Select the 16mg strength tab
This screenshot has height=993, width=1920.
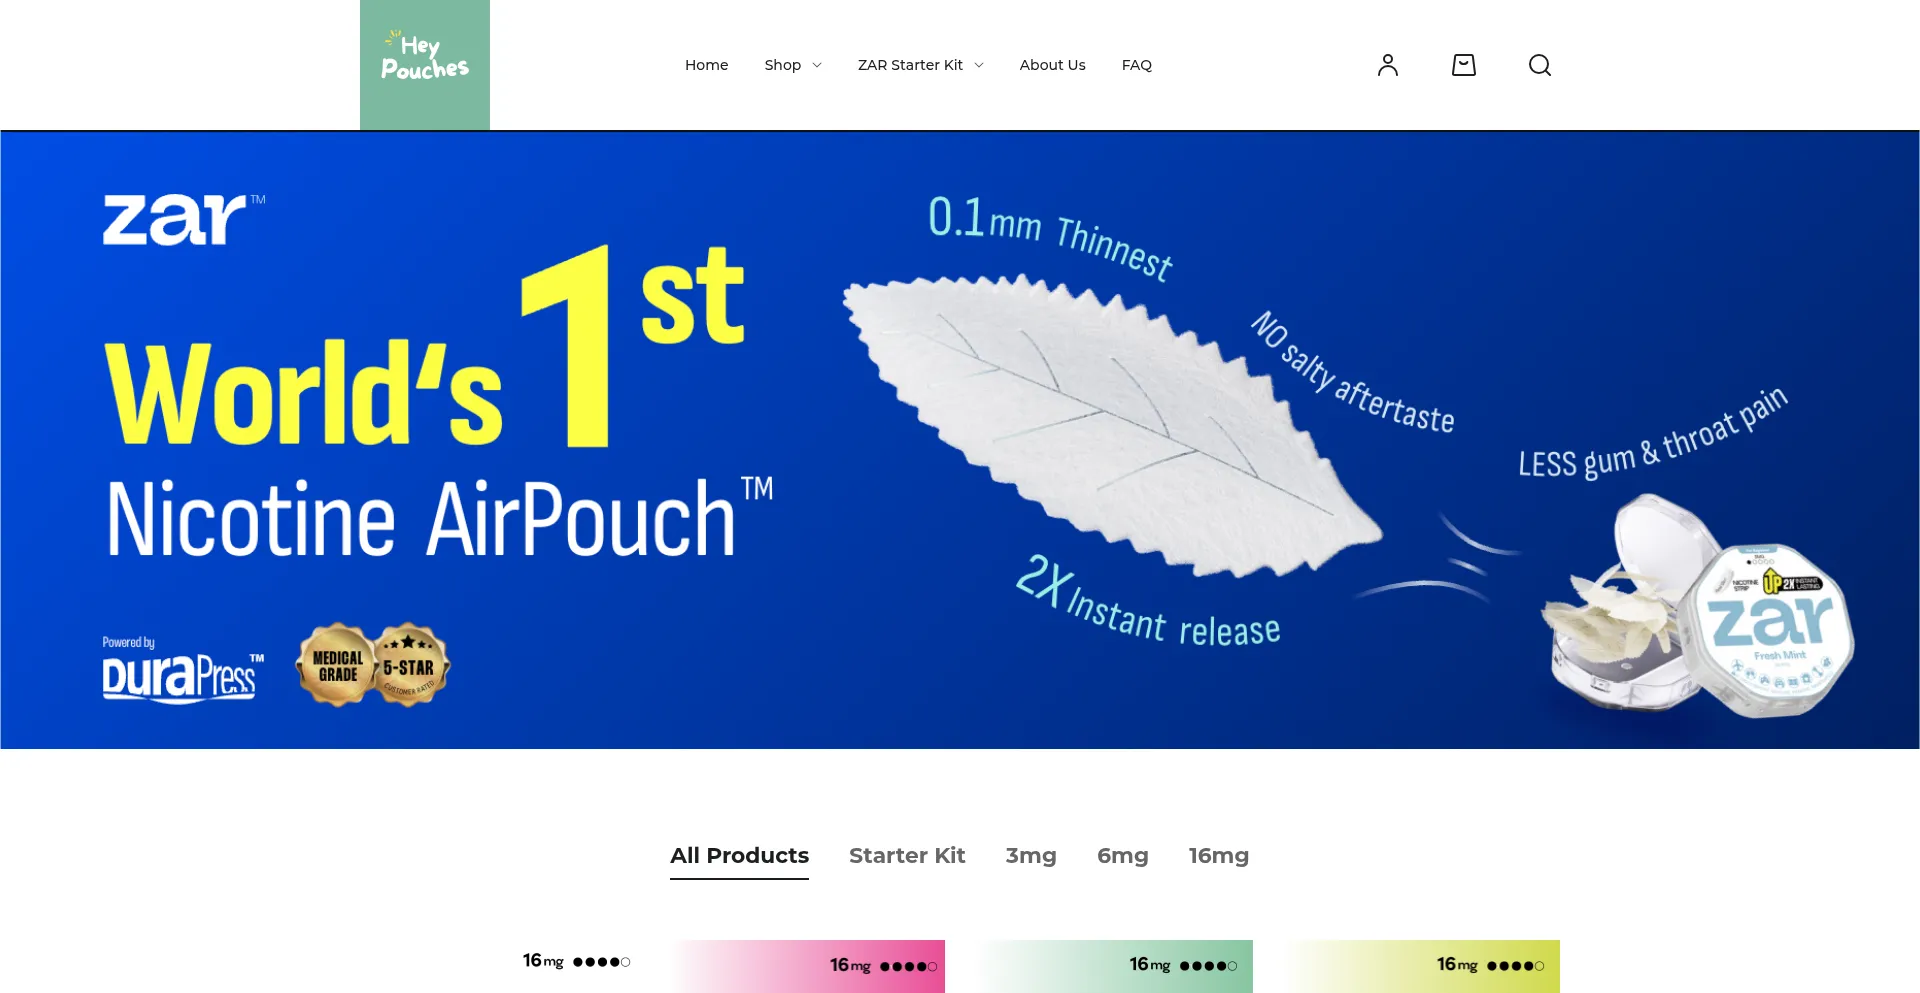(x=1218, y=856)
